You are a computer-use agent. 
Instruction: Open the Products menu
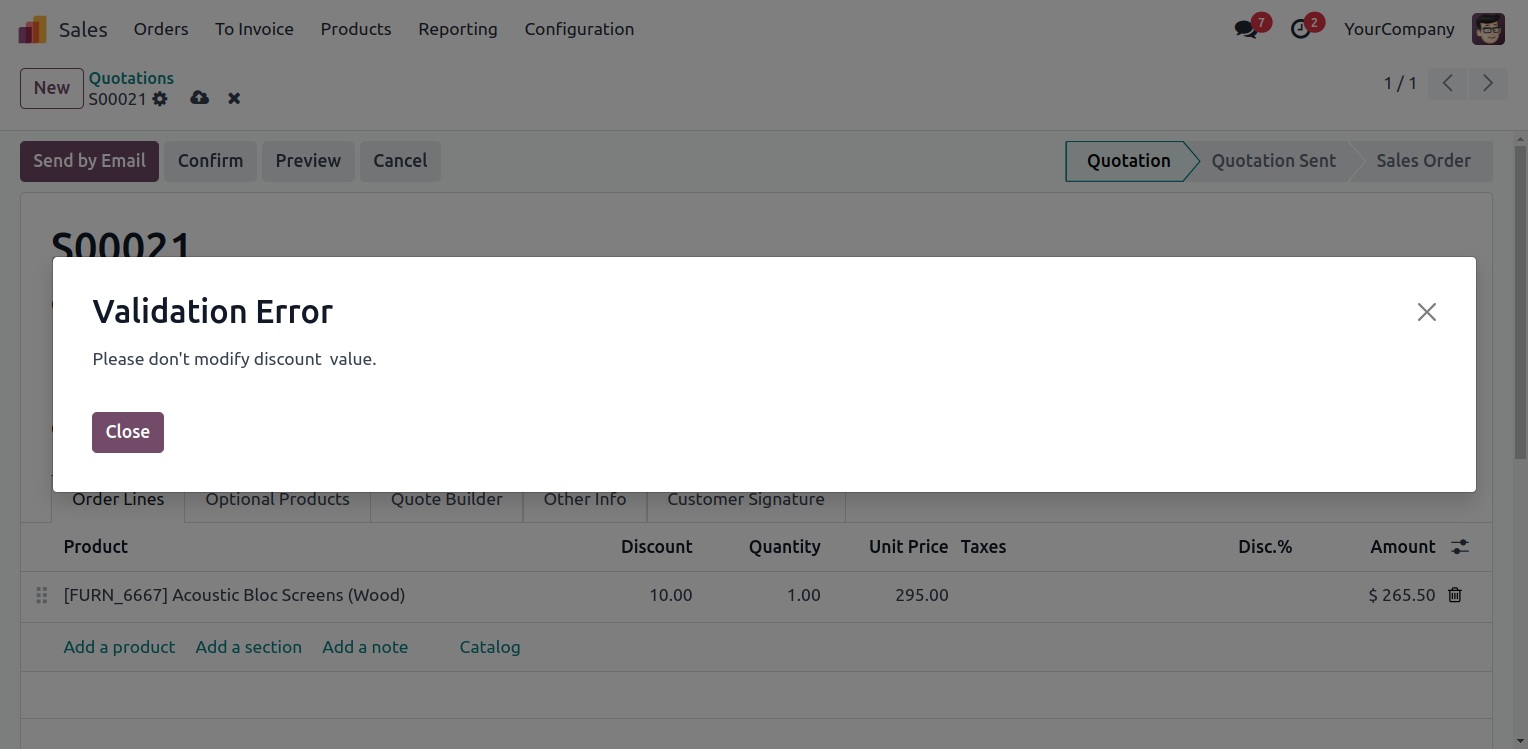pos(356,29)
